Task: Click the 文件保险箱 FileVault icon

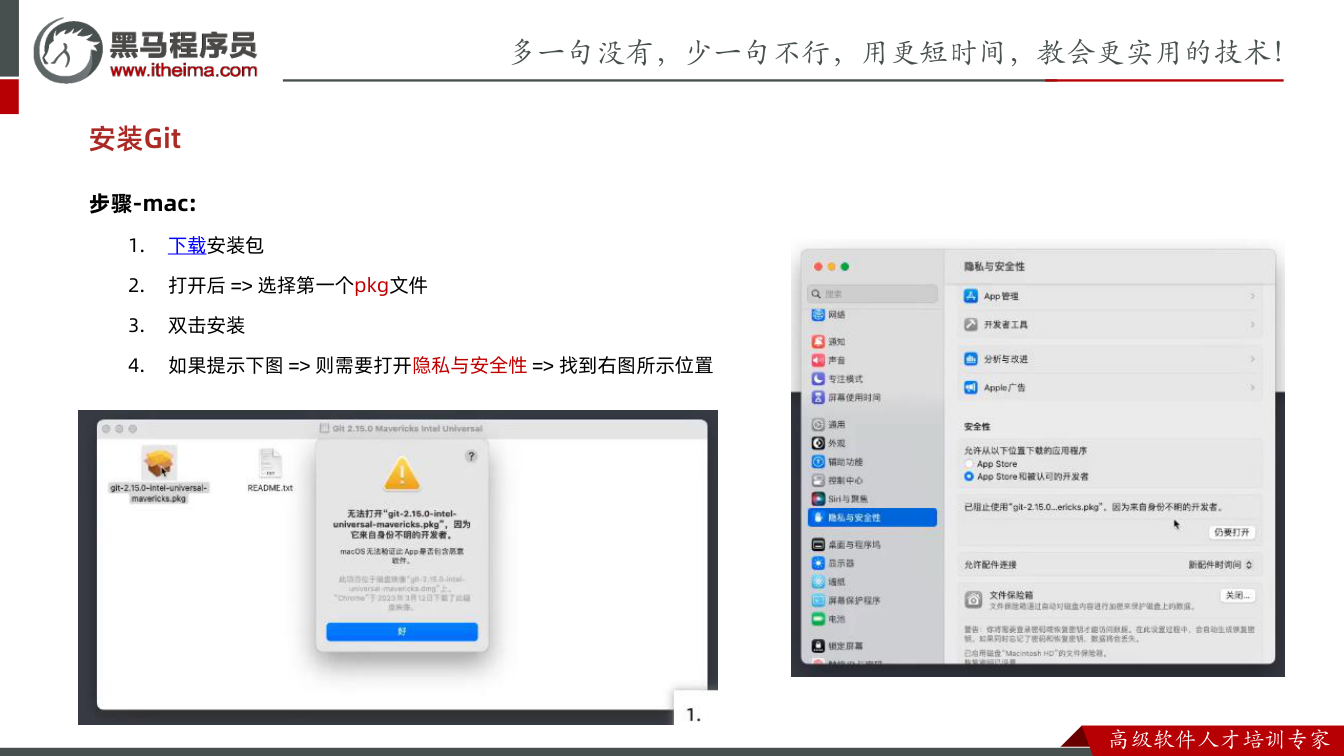Action: [x=973, y=600]
